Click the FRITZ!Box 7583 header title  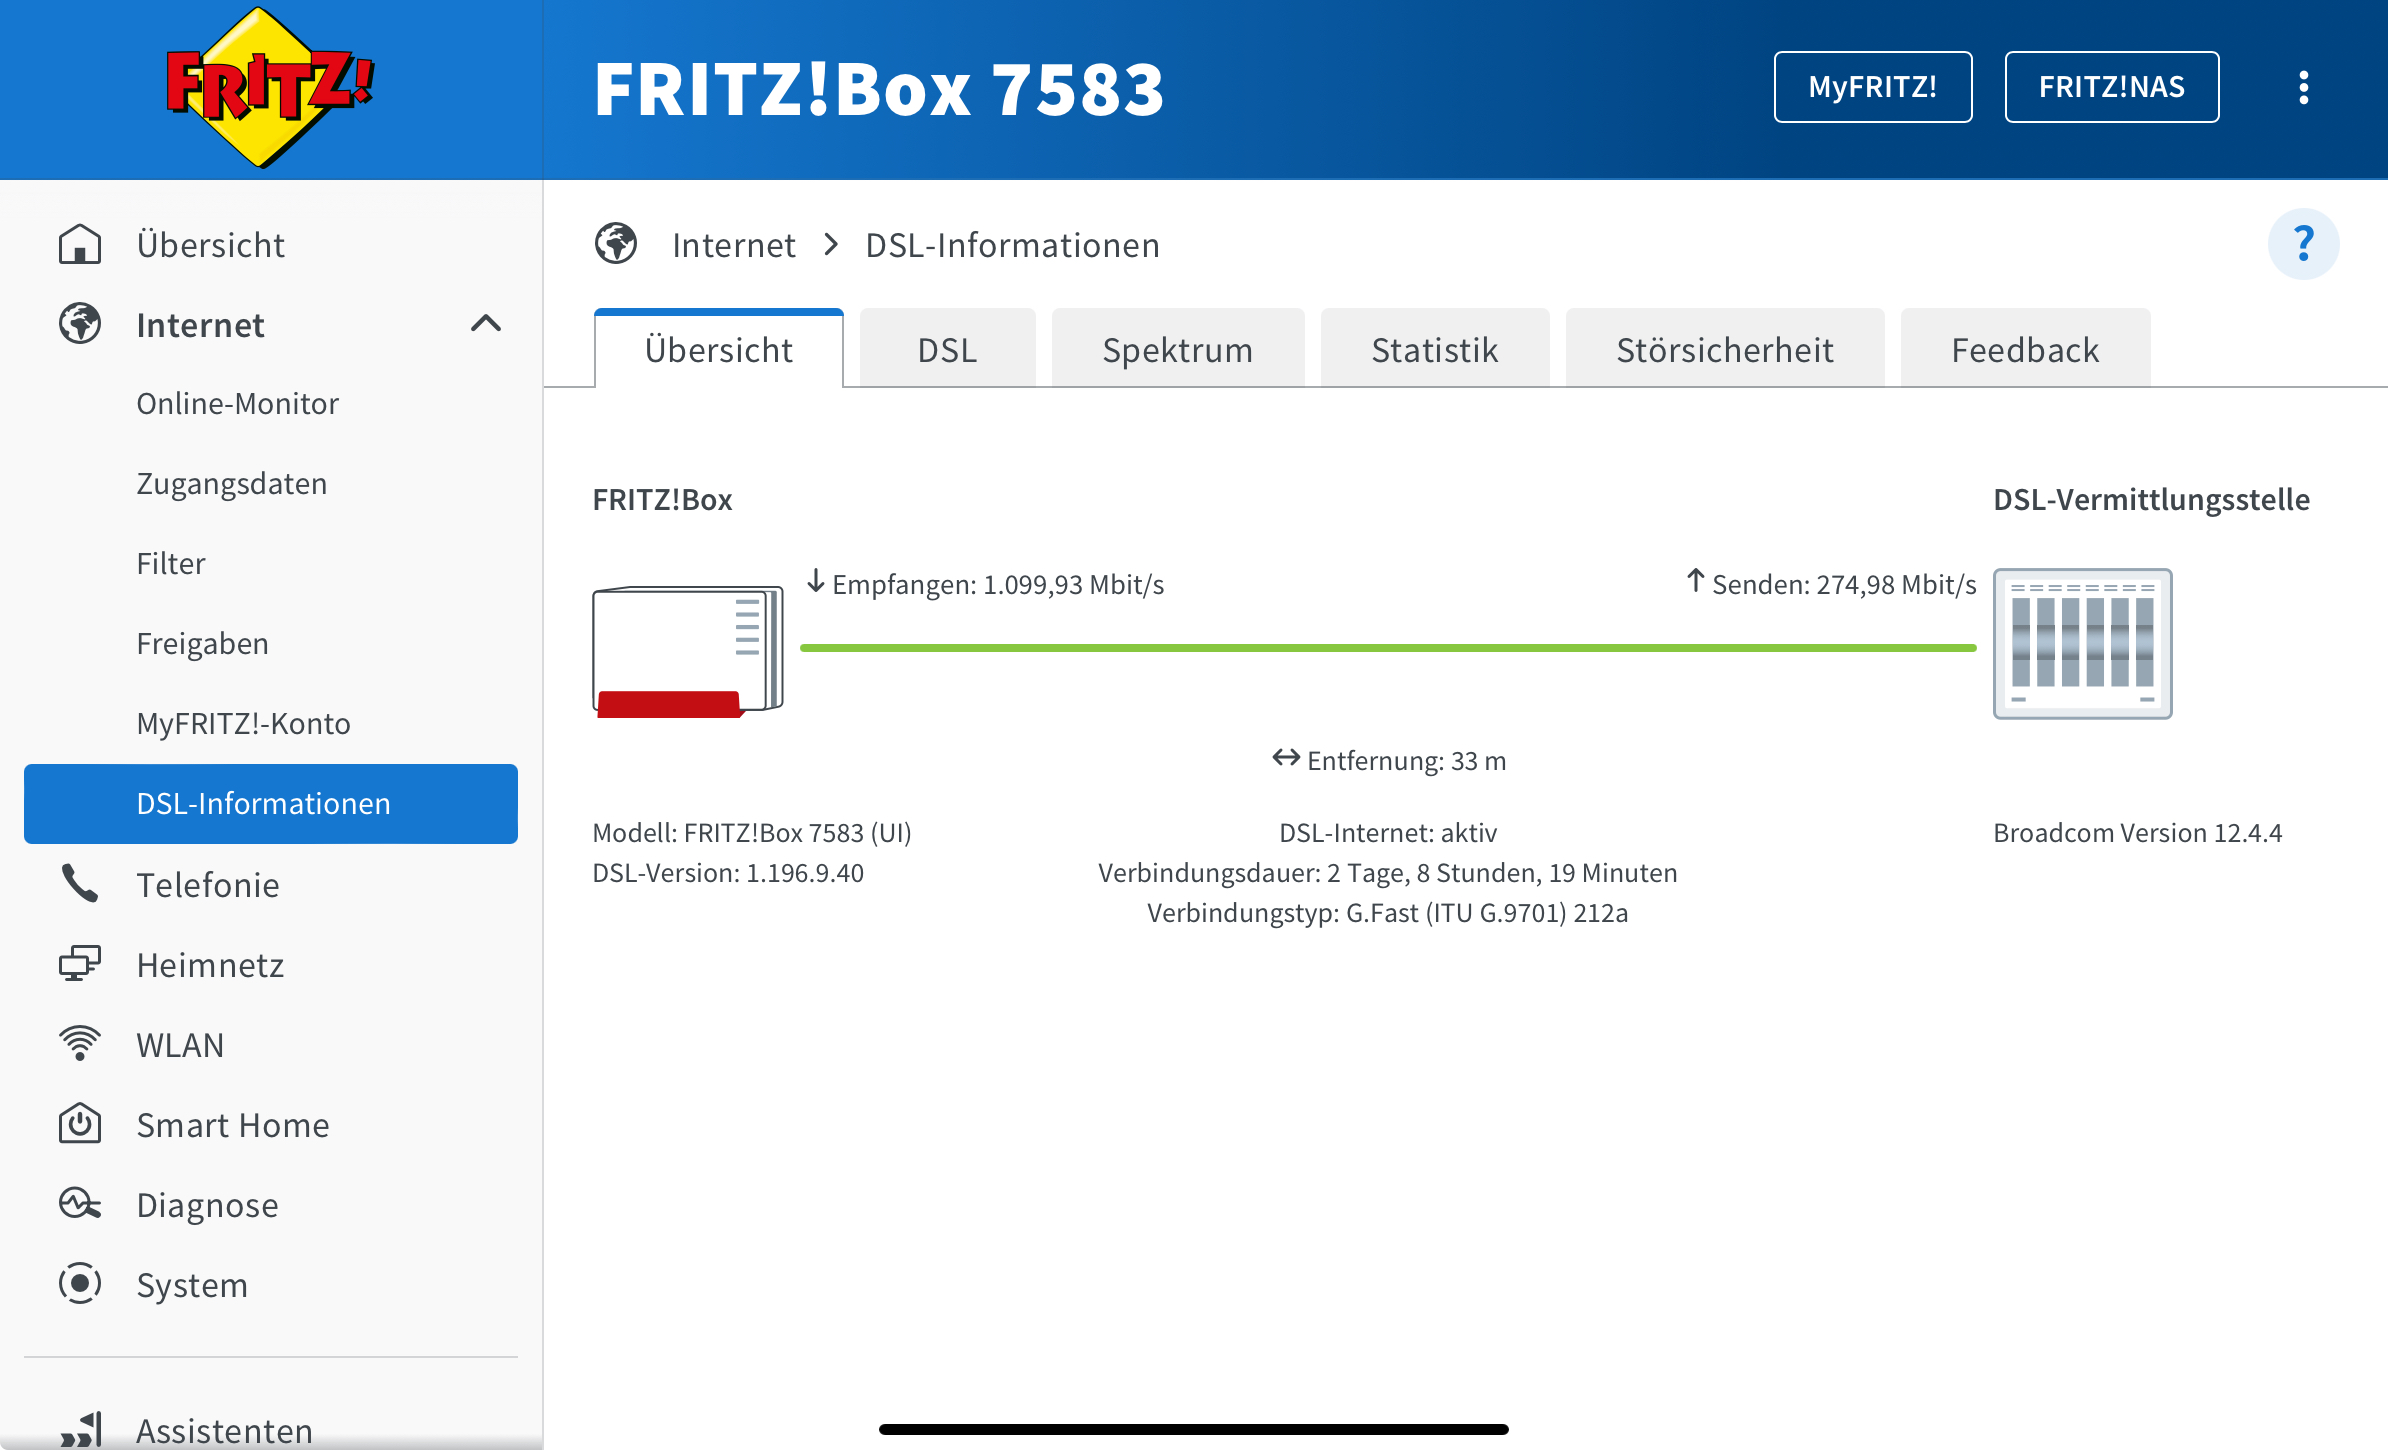[x=879, y=89]
